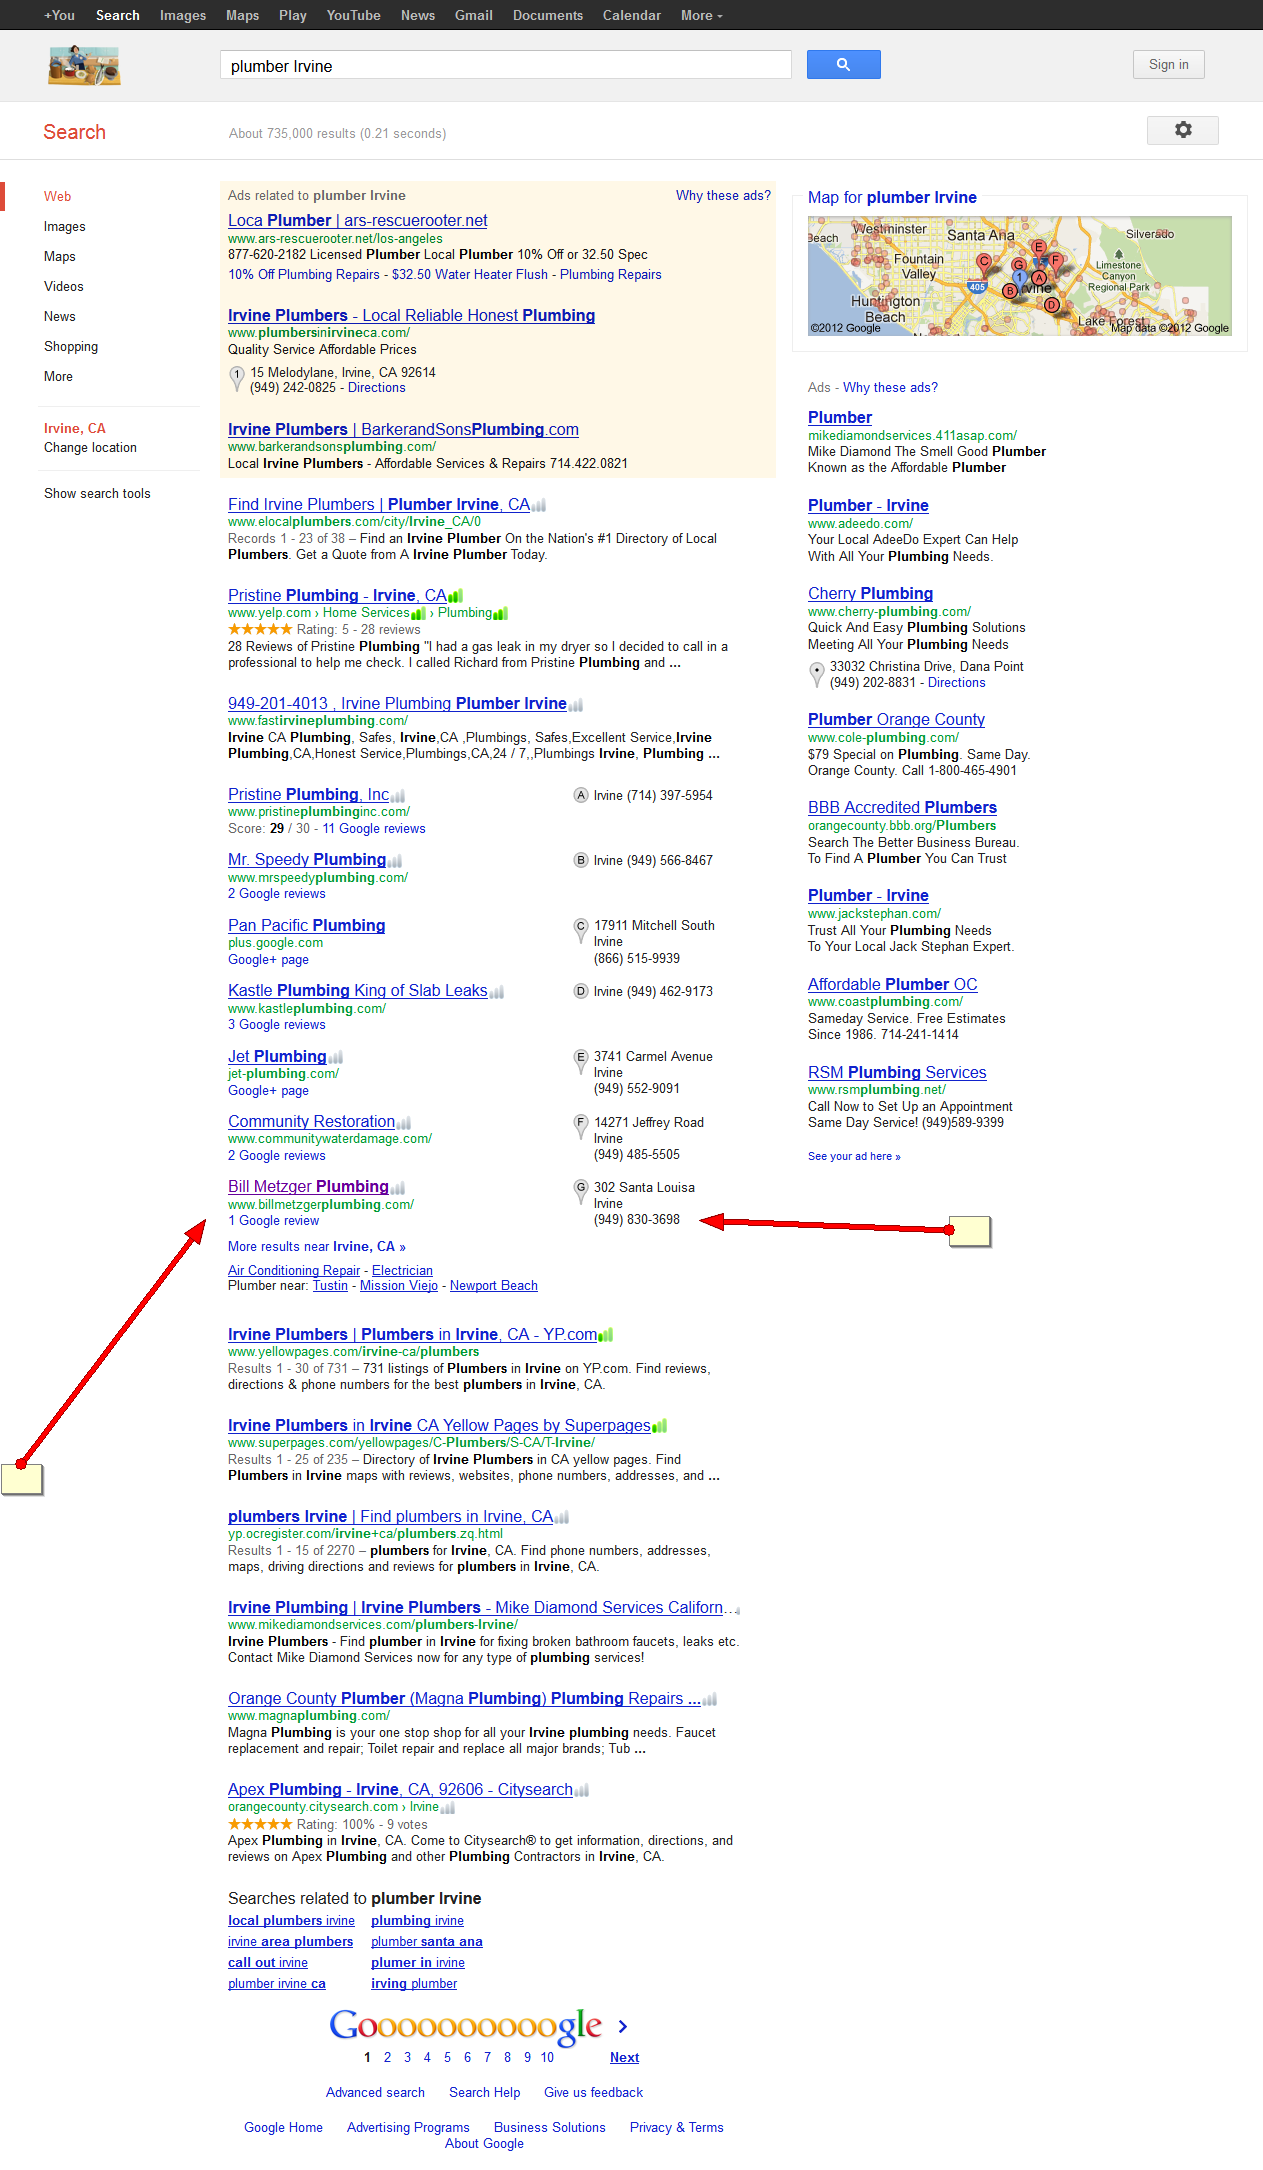The image size is (1263, 2170).
Task: Switch to News in left sidebar
Action: [x=60, y=317]
